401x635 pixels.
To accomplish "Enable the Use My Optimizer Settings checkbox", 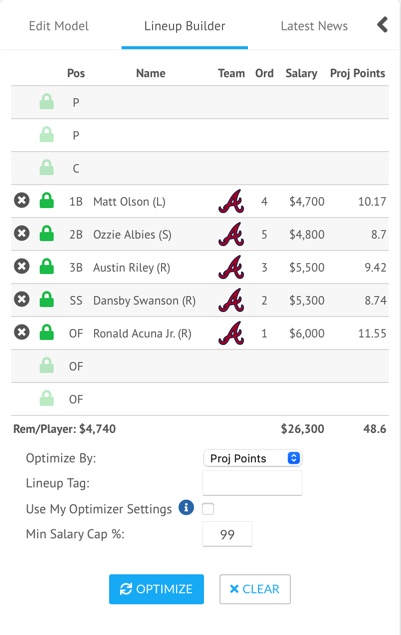I will coord(208,509).
